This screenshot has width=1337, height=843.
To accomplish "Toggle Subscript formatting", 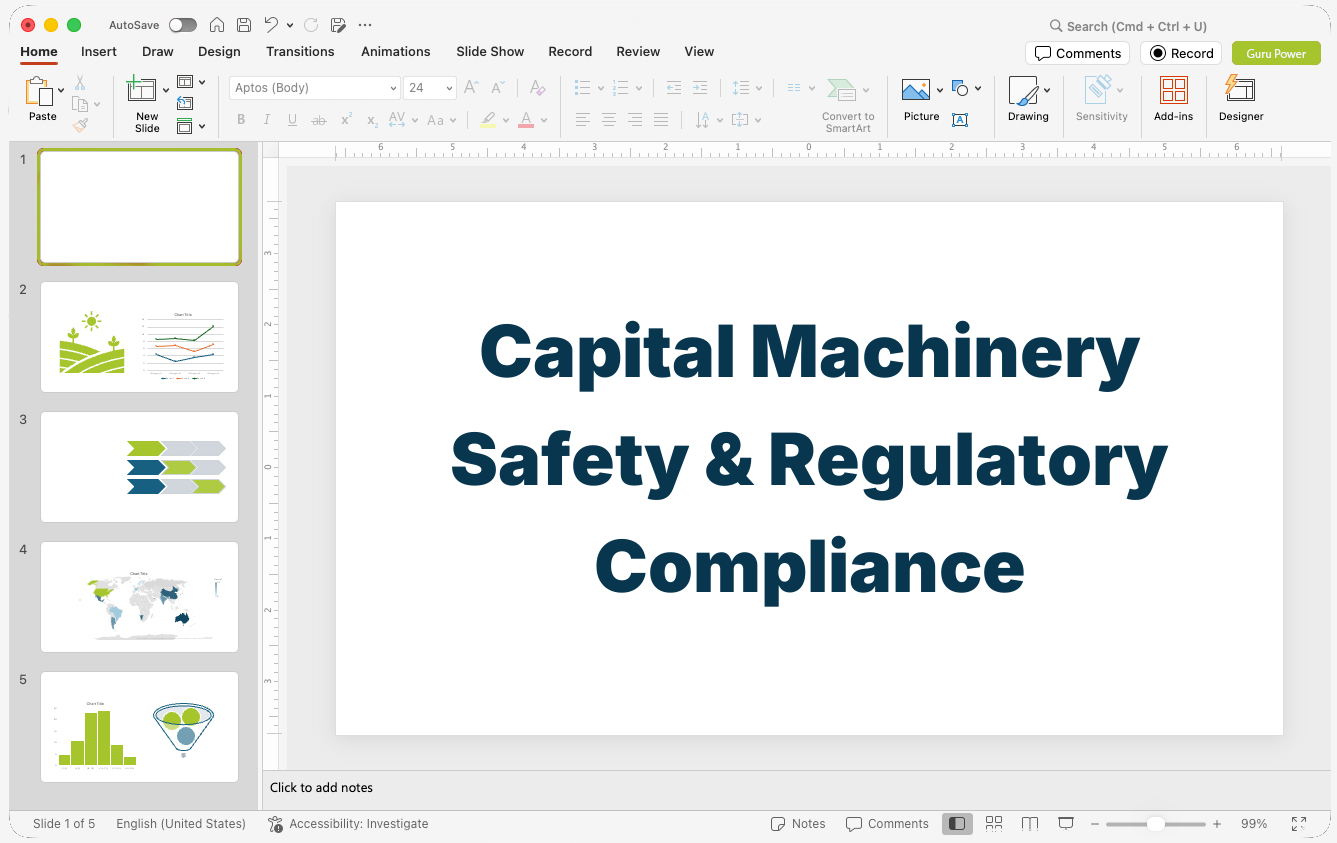I will click(x=372, y=120).
